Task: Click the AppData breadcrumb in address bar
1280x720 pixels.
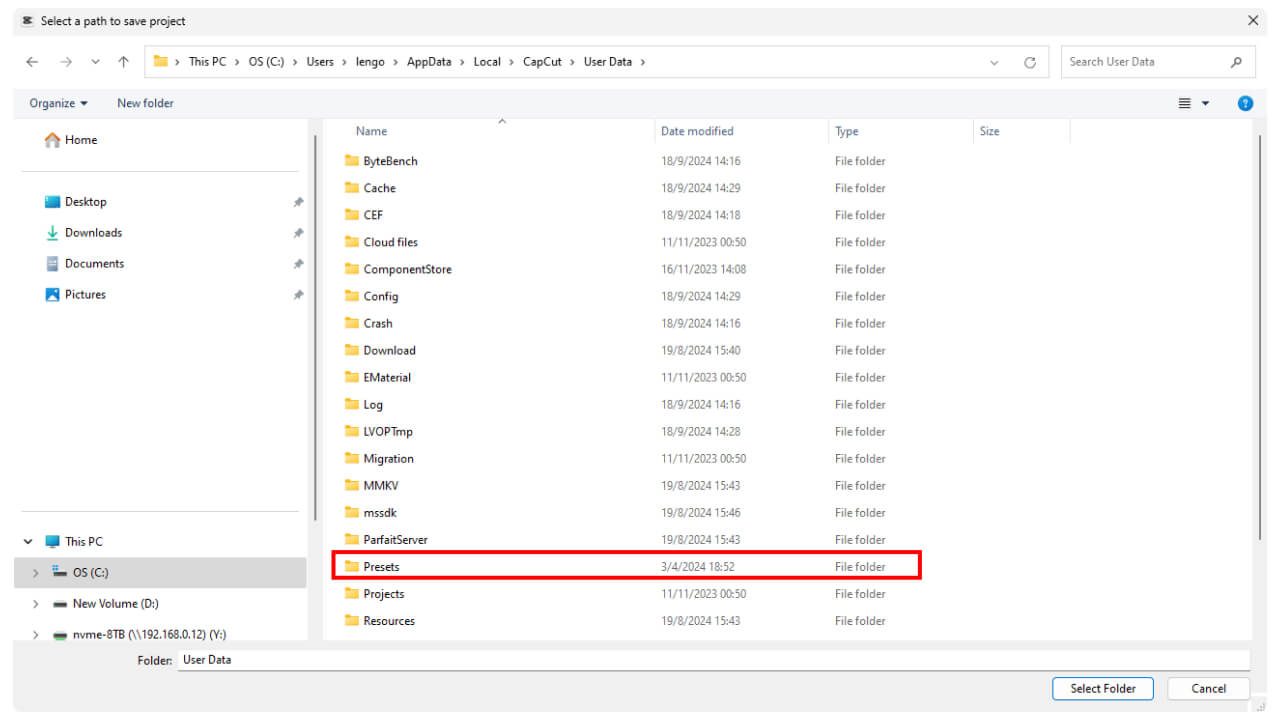Action: point(429,62)
